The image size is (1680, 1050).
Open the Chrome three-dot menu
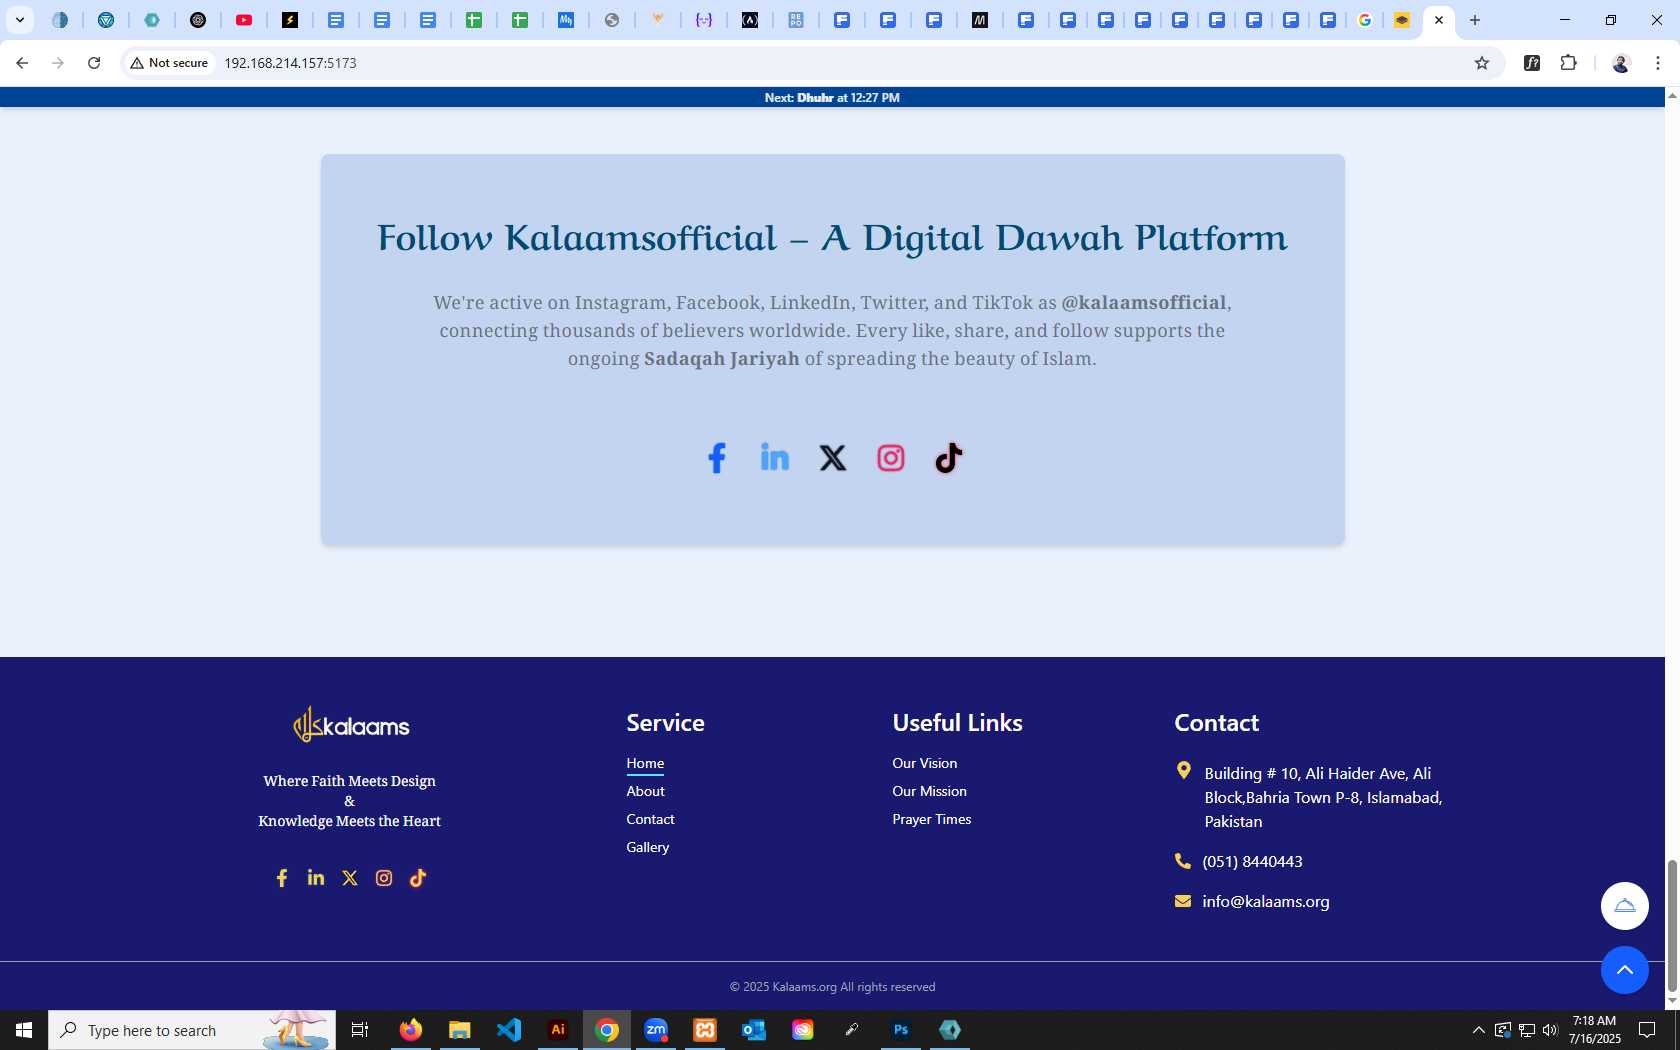[x=1658, y=63]
